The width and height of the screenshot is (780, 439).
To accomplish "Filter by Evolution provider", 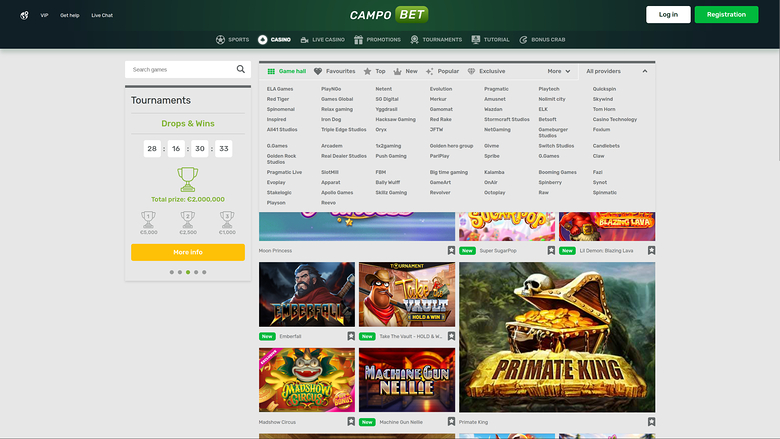I will pyautogui.click(x=441, y=89).
